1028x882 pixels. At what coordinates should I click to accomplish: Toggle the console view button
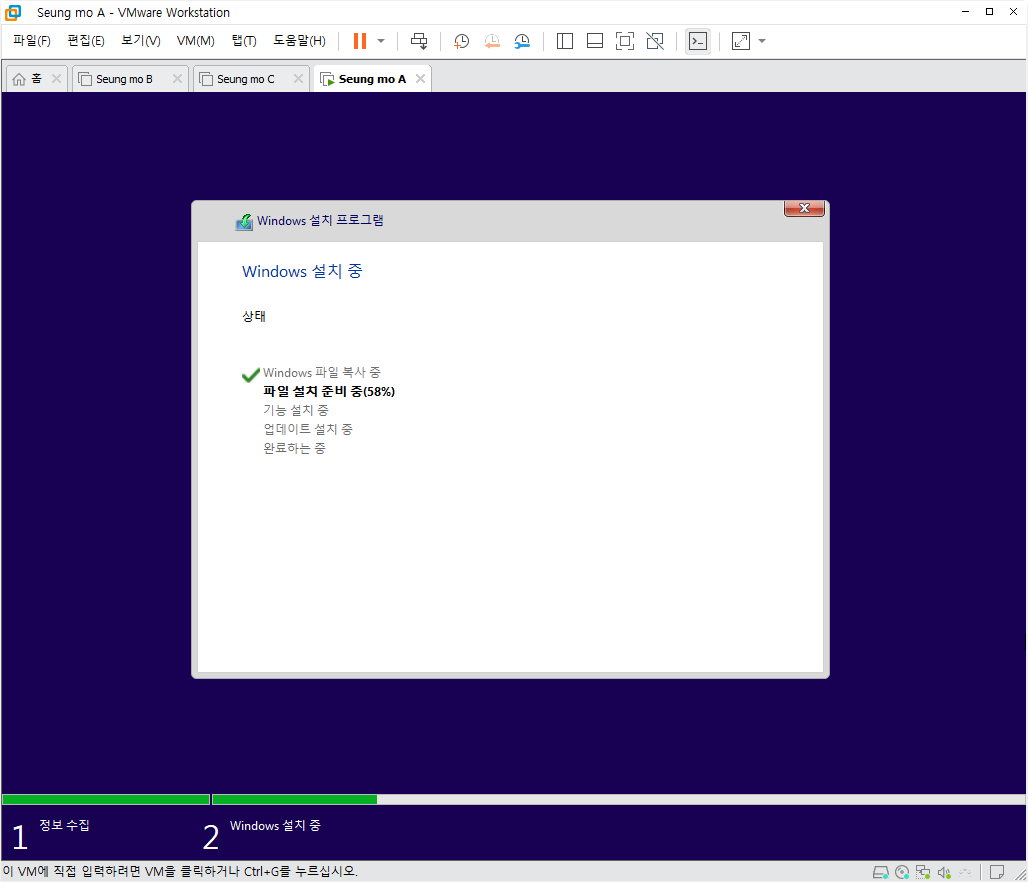(698, 41)
